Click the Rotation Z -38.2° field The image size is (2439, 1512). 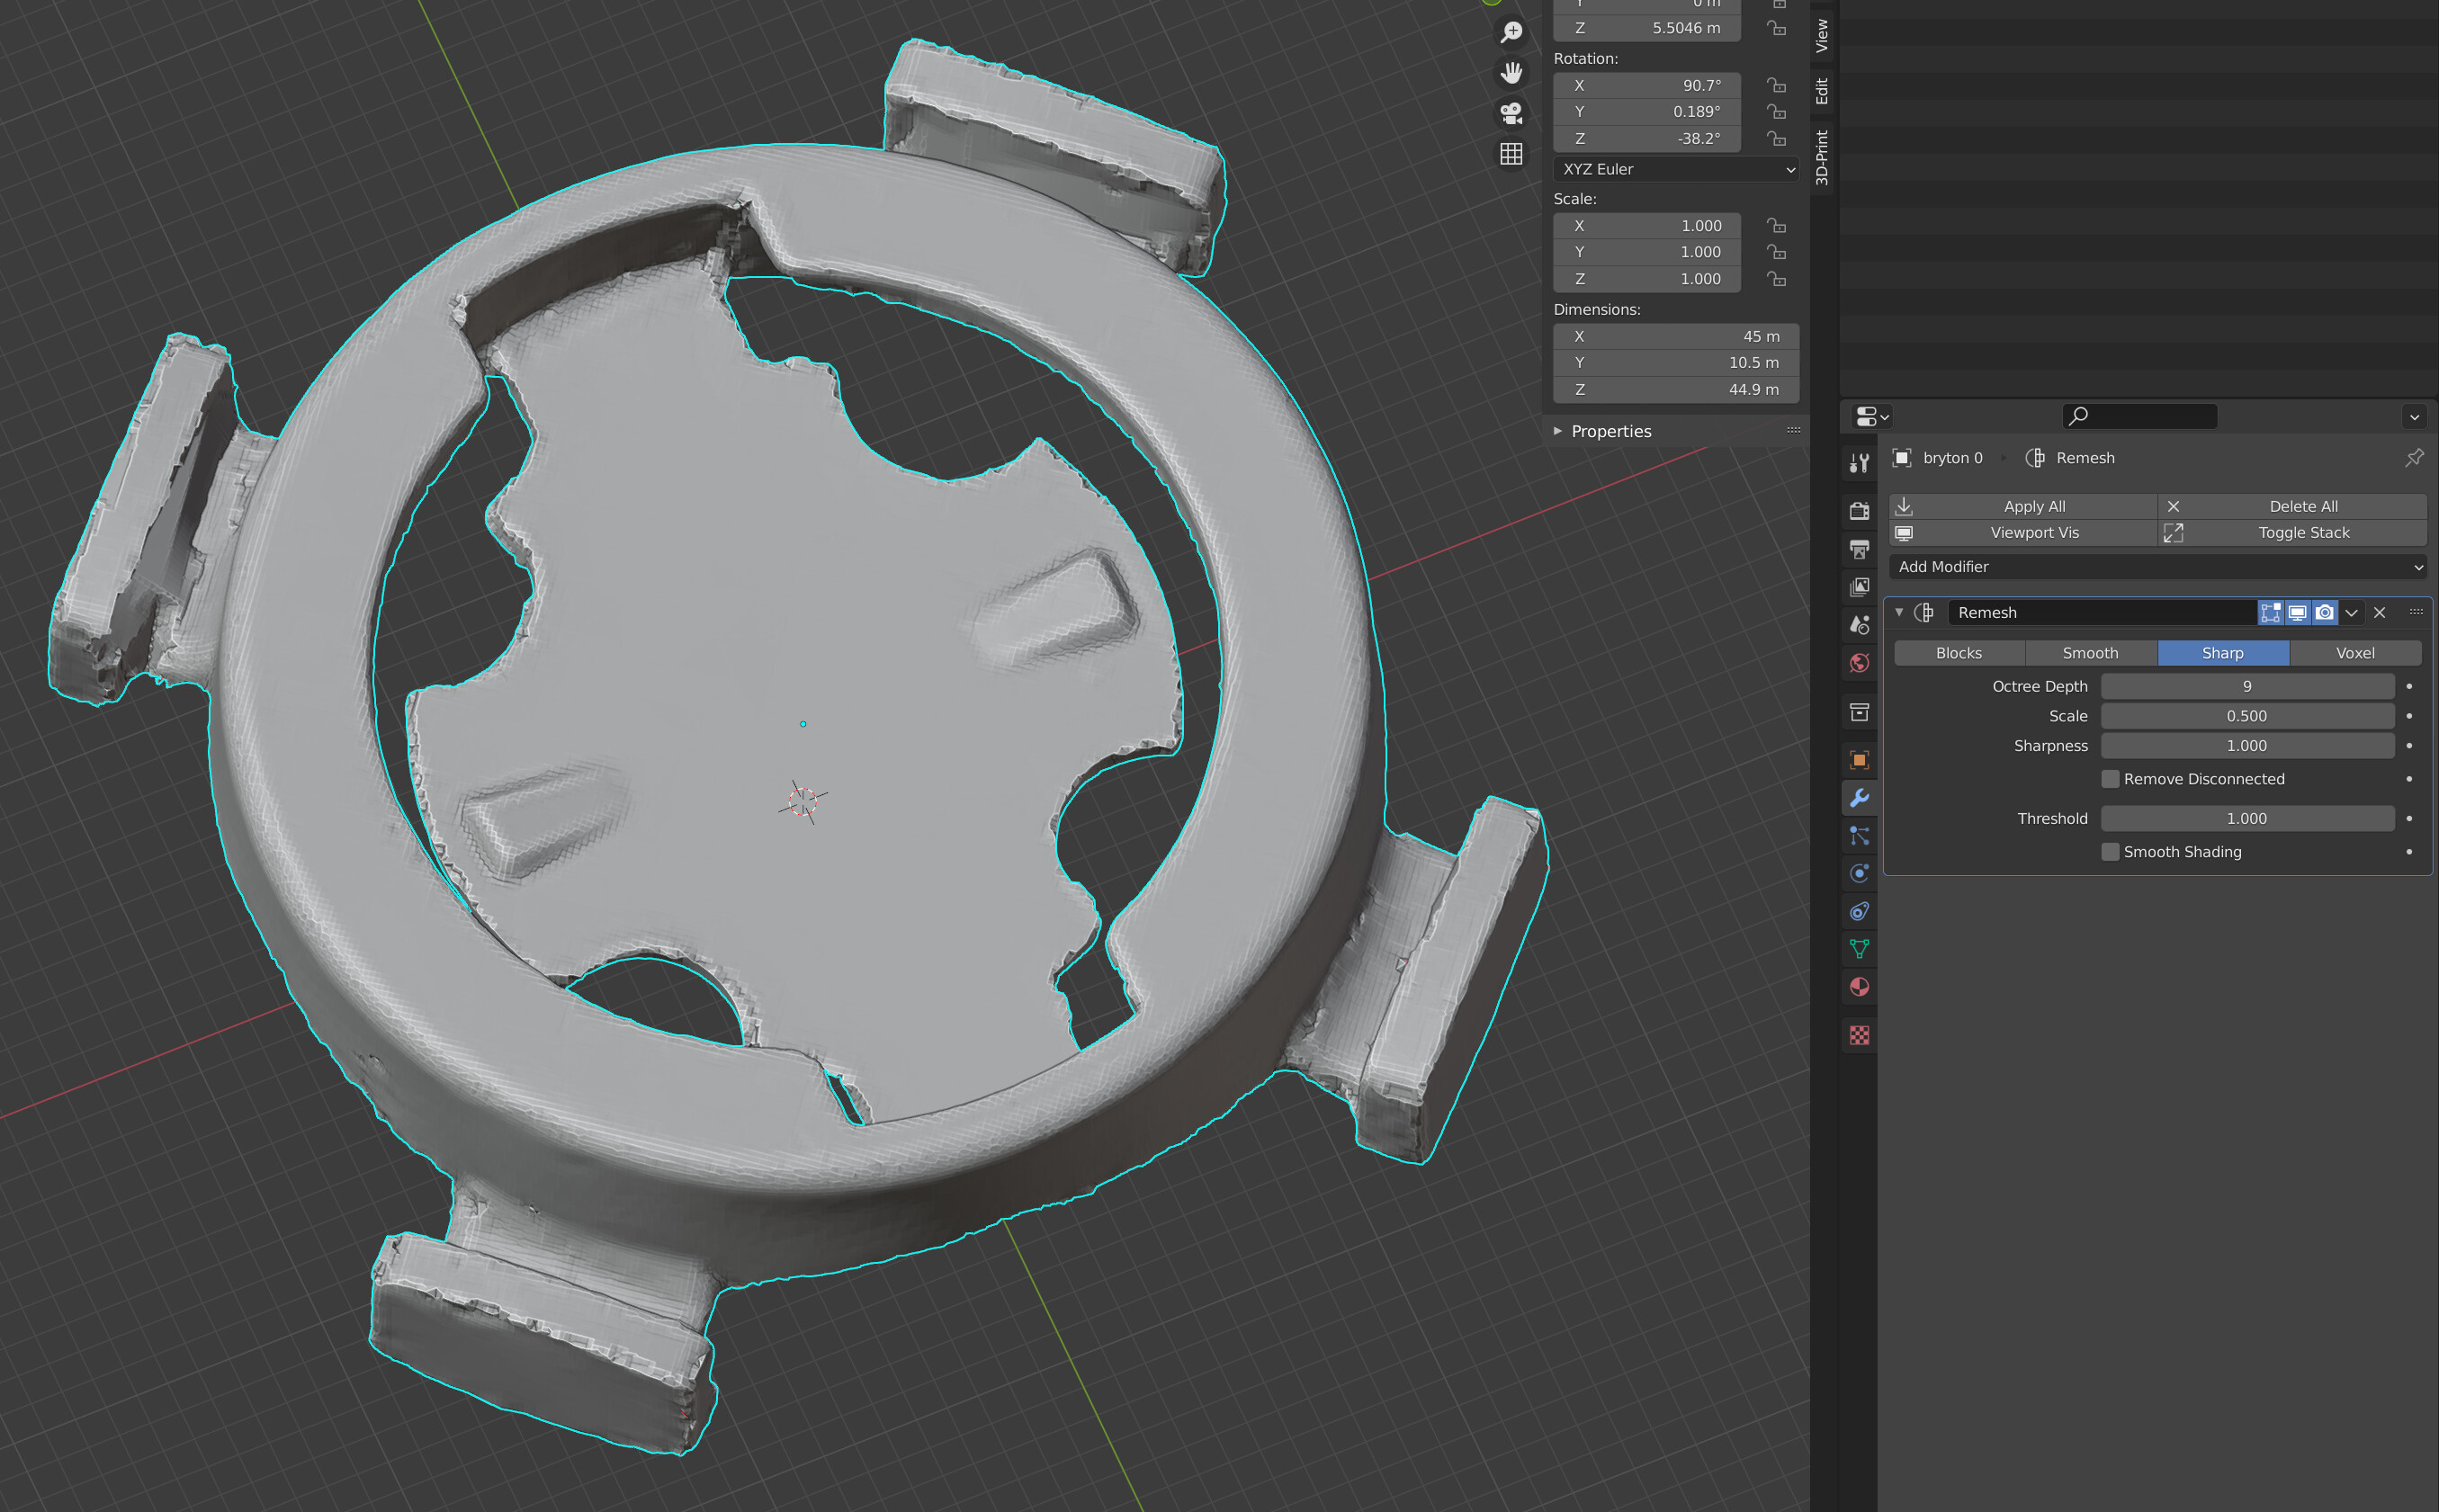(x=1647, y=139)
